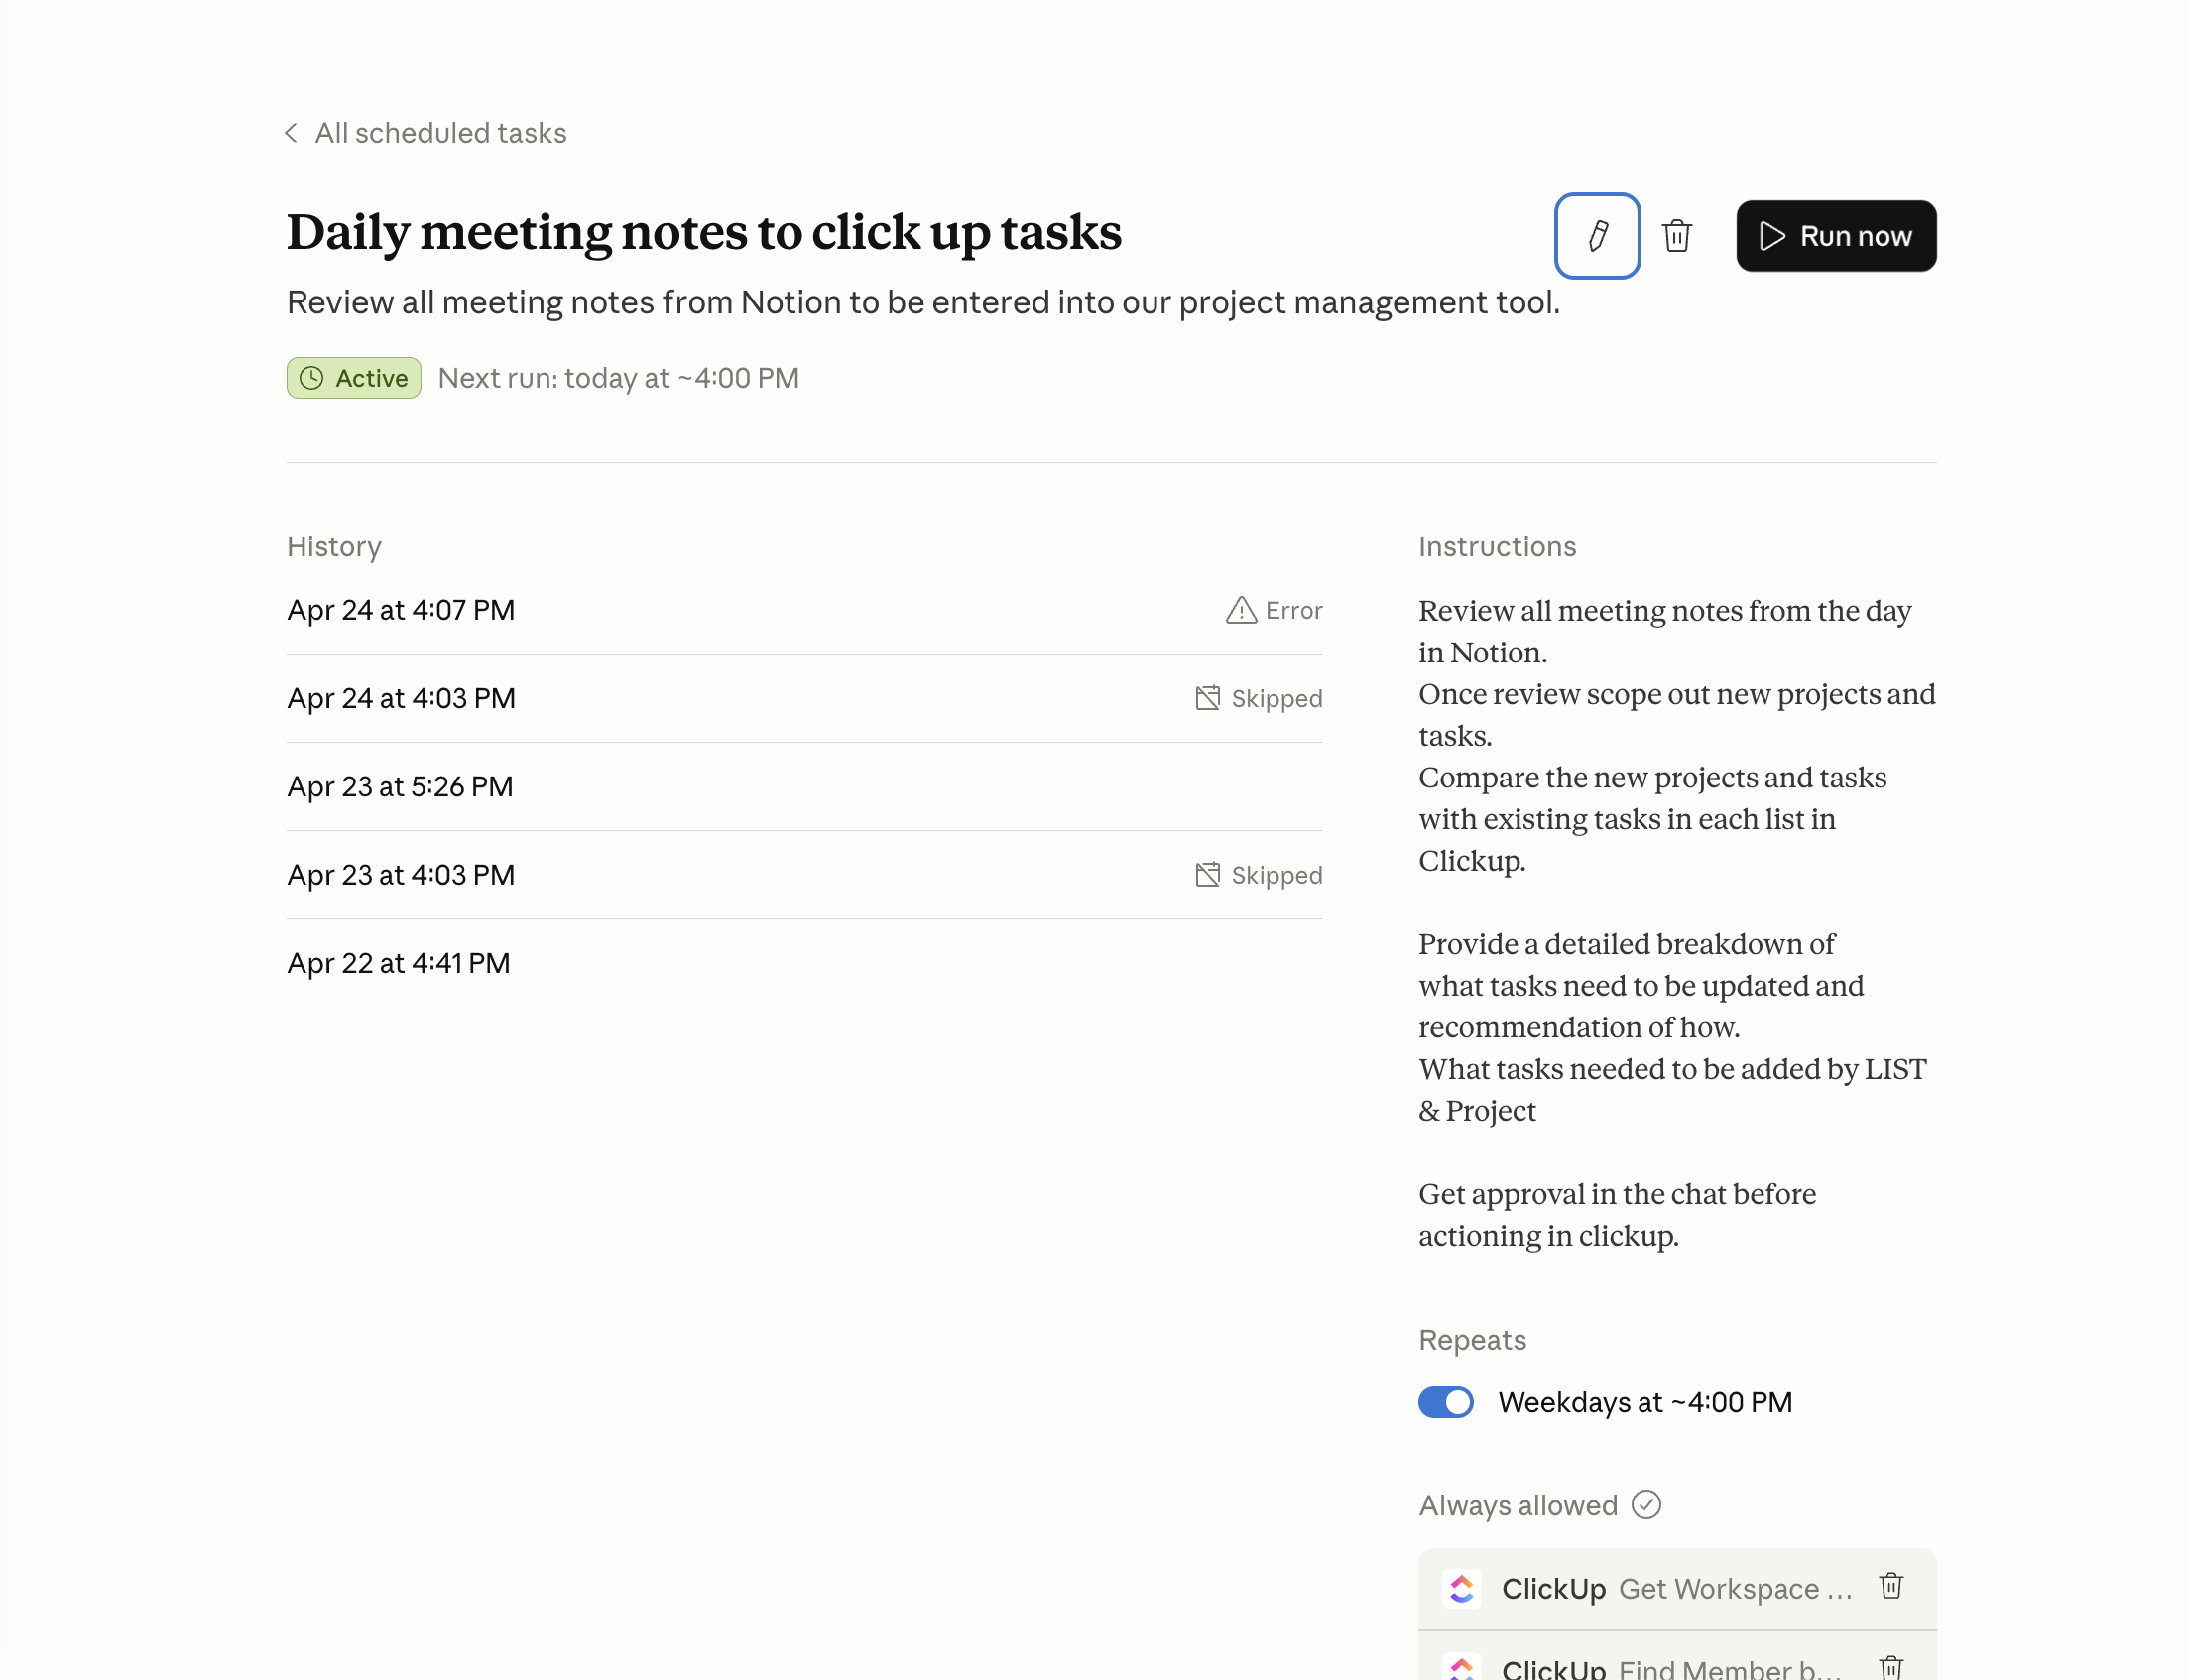Click the Skipped icon for Apr 24
Image resolution: width=2188 pixels, height=1680 pixels.
[x=1207, y=698]
